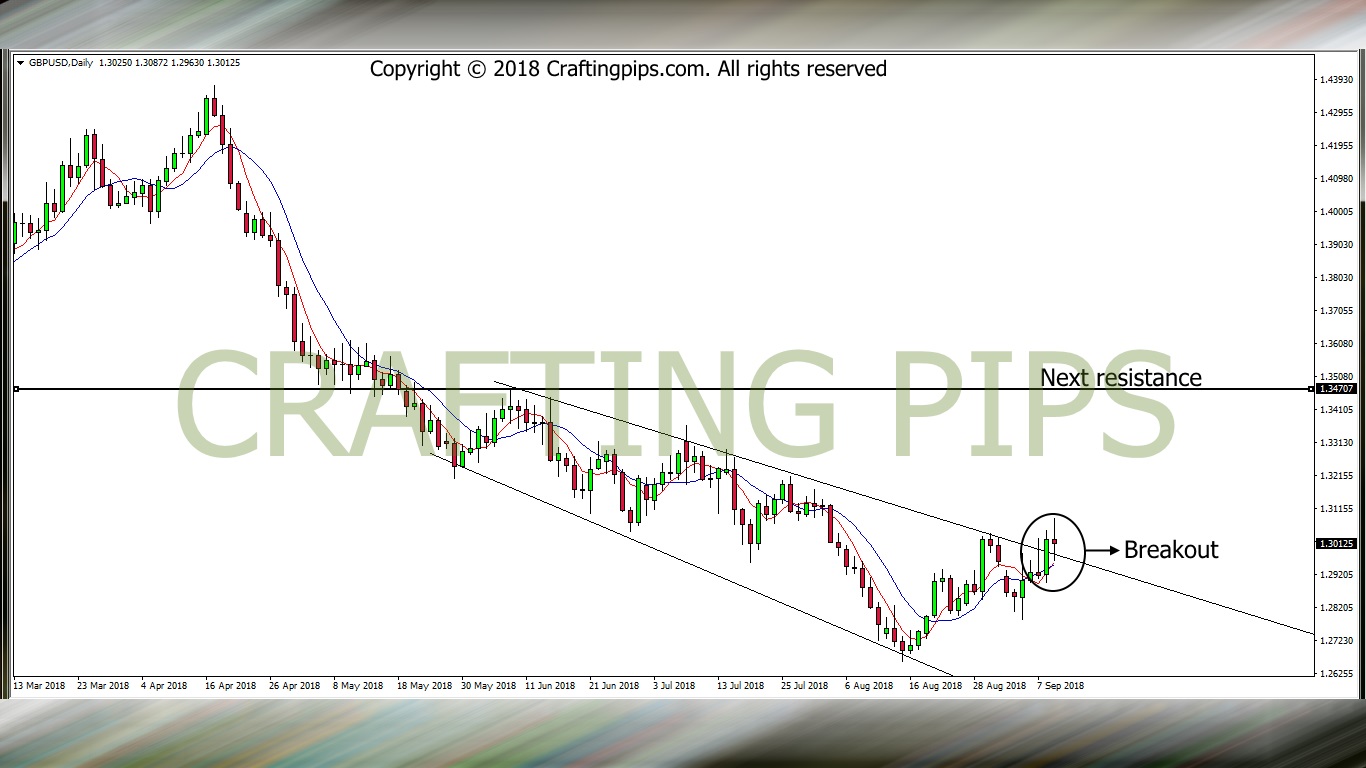Click the high value 1.30872 in header

click(153, 63)
